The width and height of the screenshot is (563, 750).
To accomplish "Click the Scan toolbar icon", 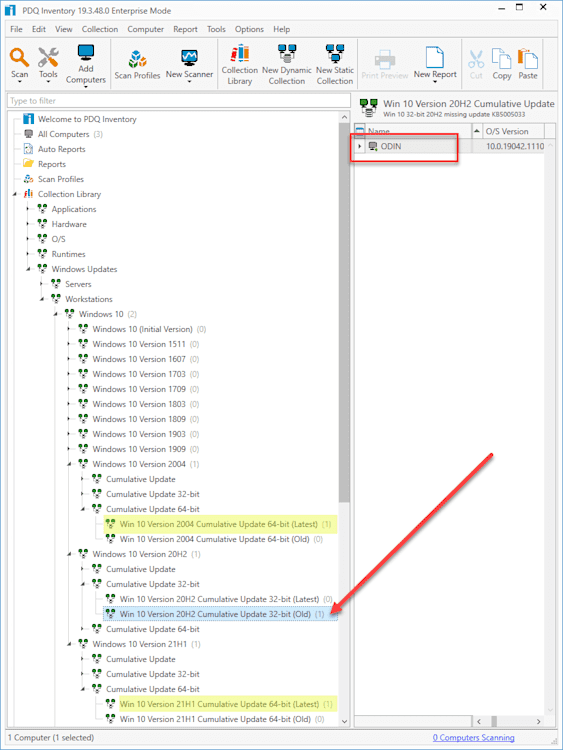I will pyautogui.click(x=20, y=63).
